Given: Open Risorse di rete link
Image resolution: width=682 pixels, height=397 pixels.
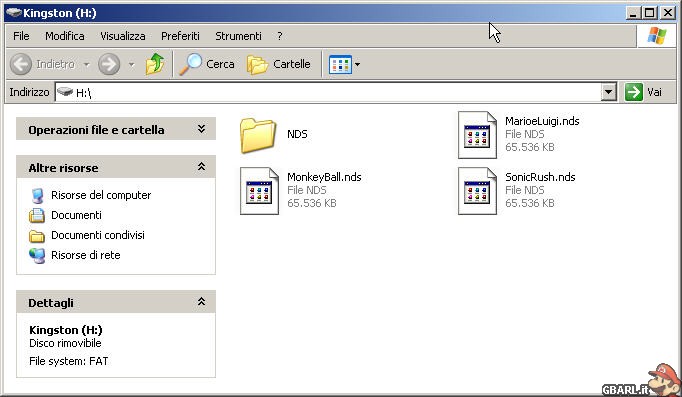Looking at the screenshot, I should [x=86, y=255].
